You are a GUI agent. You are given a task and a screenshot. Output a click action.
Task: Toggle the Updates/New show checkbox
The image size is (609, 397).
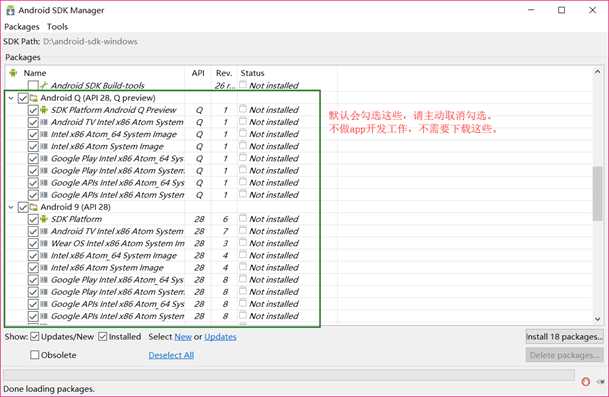pos(35,336)
